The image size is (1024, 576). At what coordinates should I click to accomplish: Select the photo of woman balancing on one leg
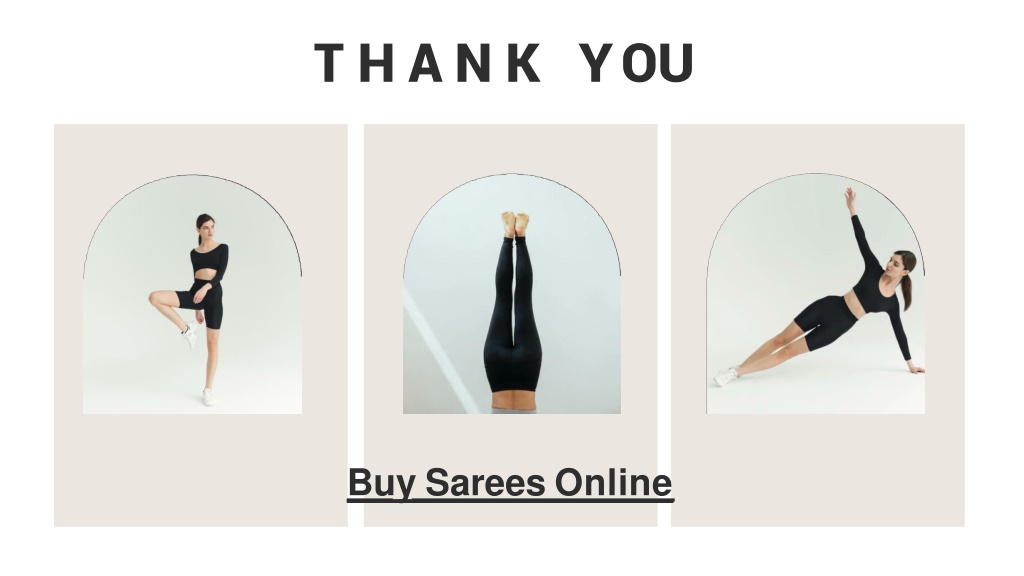[x=193, y=294]
